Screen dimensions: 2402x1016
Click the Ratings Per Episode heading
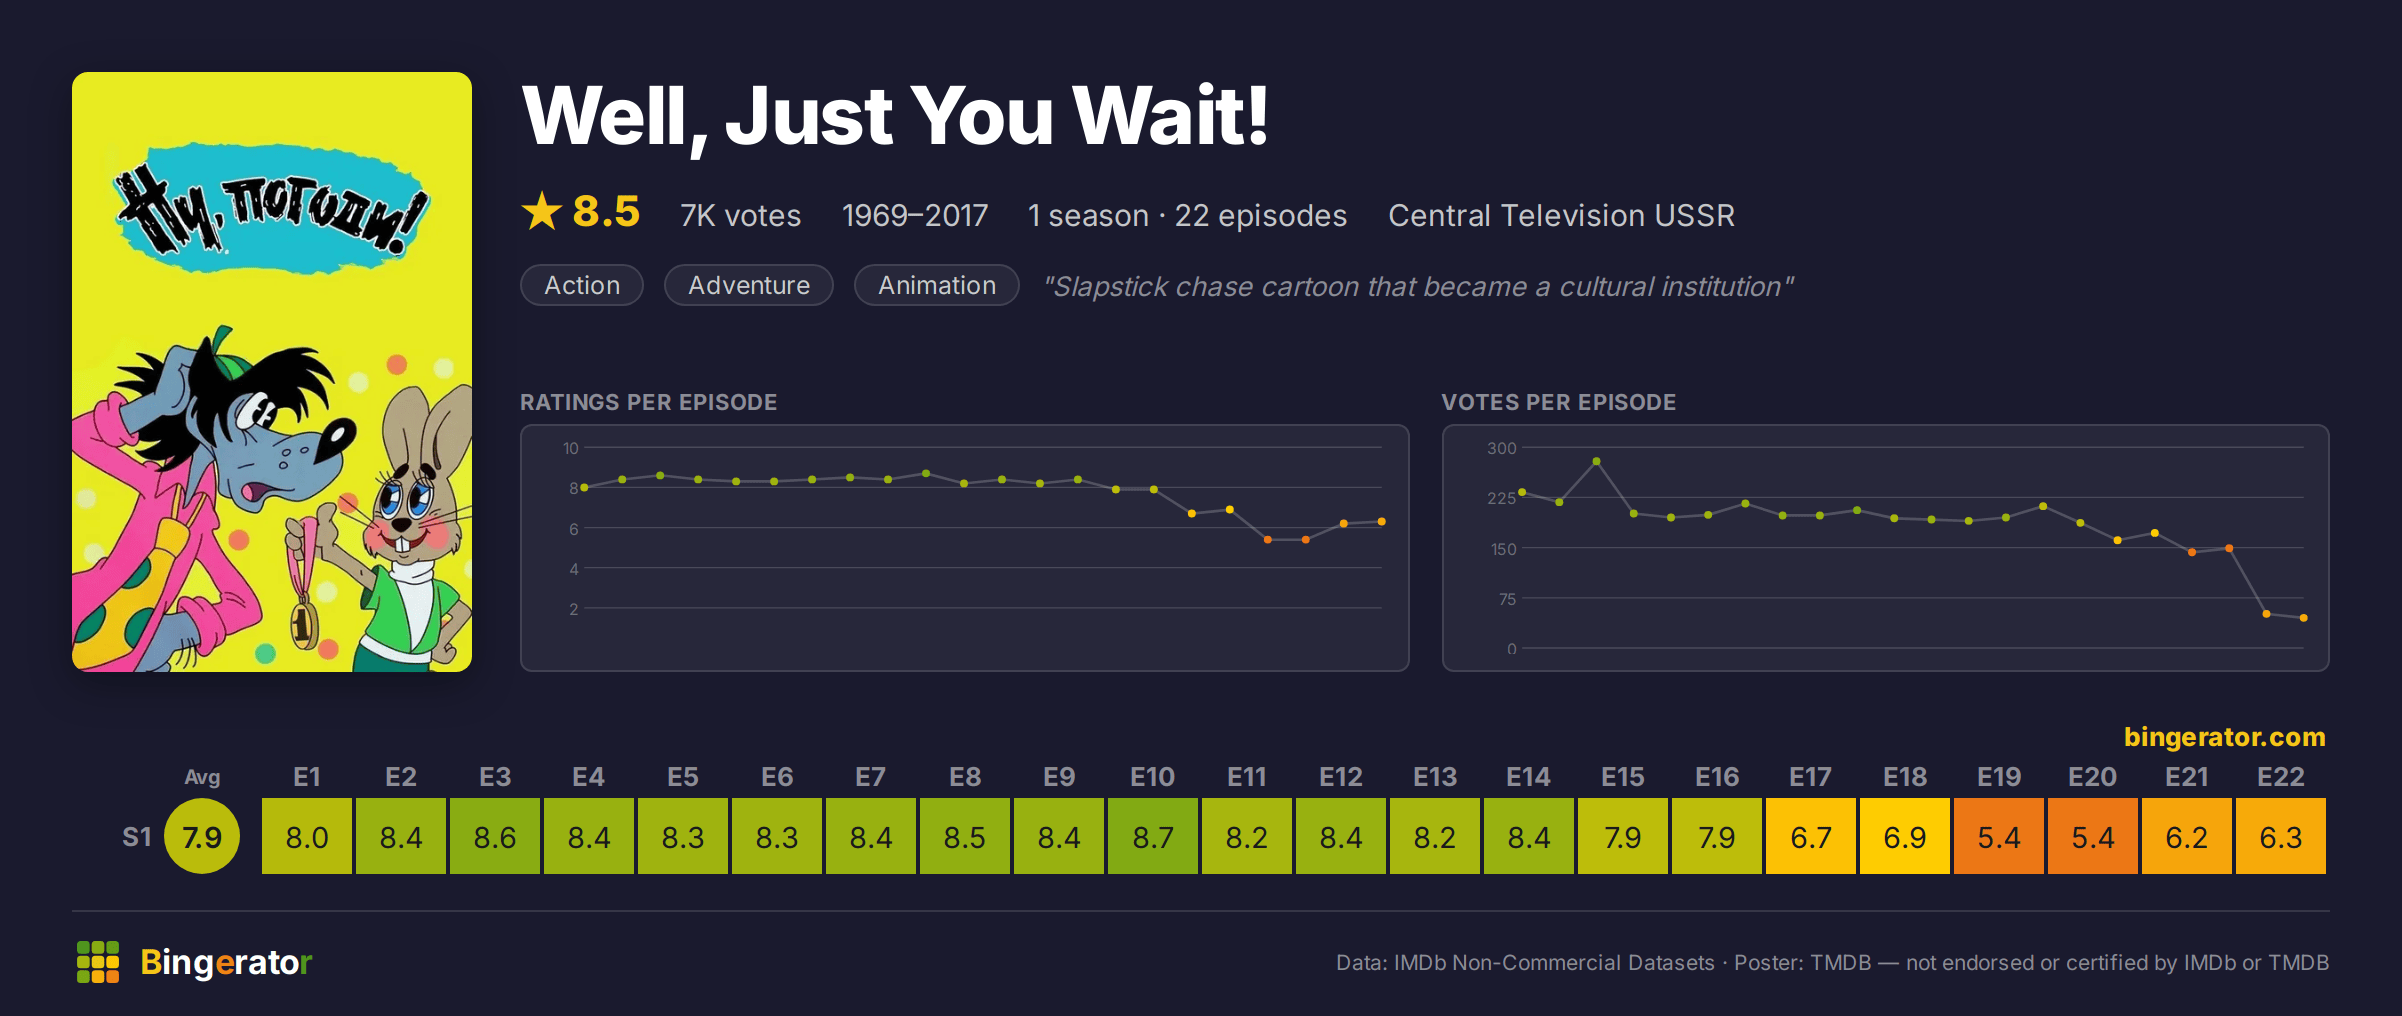[x=649, y=402]
